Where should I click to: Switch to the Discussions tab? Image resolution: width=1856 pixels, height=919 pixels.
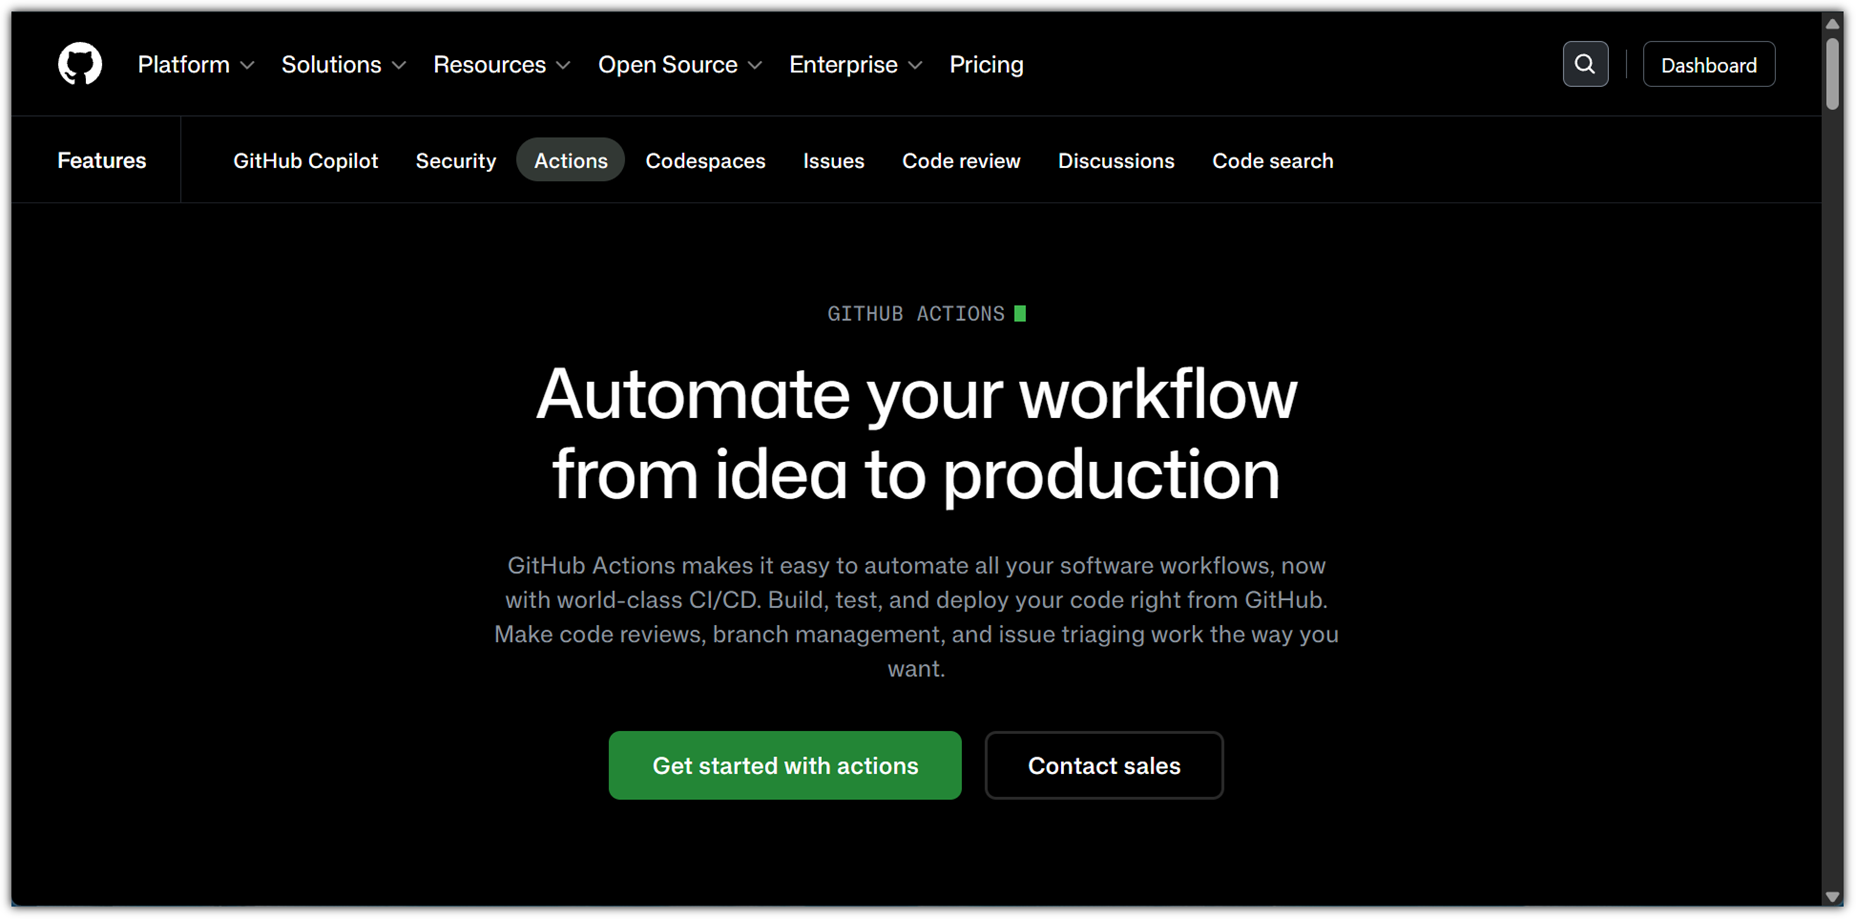pyautogui.click(x=1116, y=161)
